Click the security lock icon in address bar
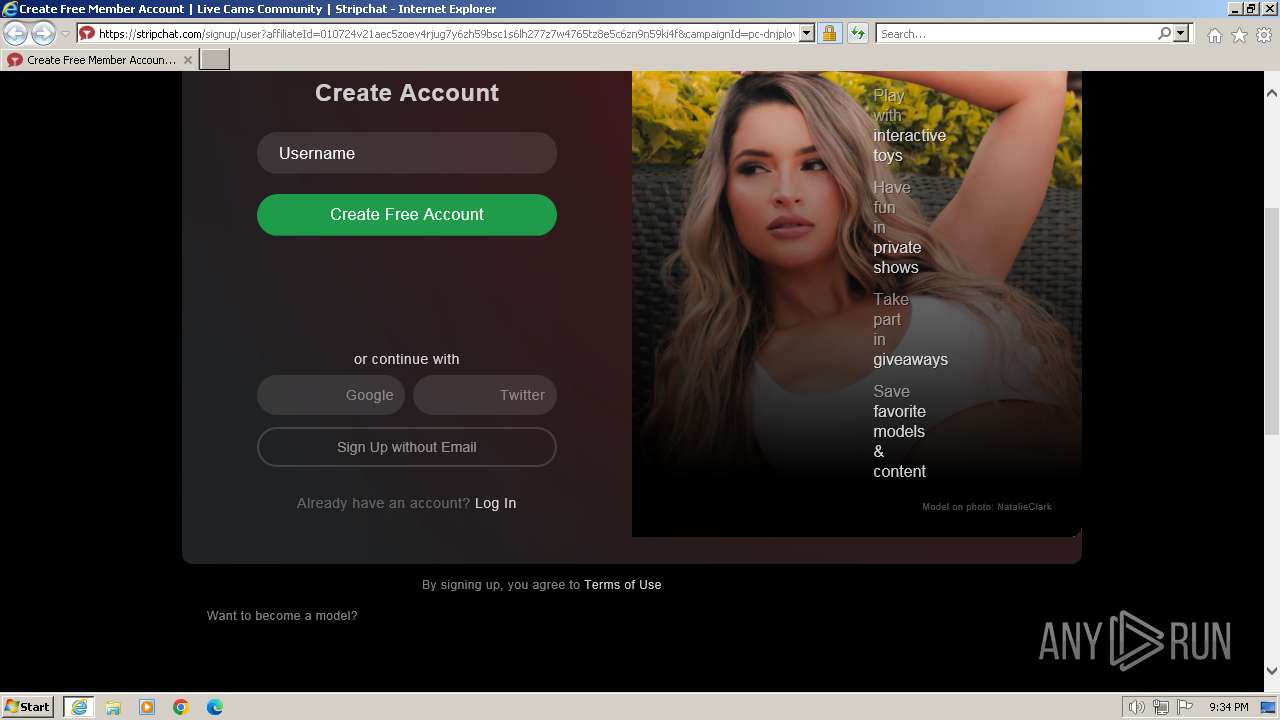 (829, 33)
